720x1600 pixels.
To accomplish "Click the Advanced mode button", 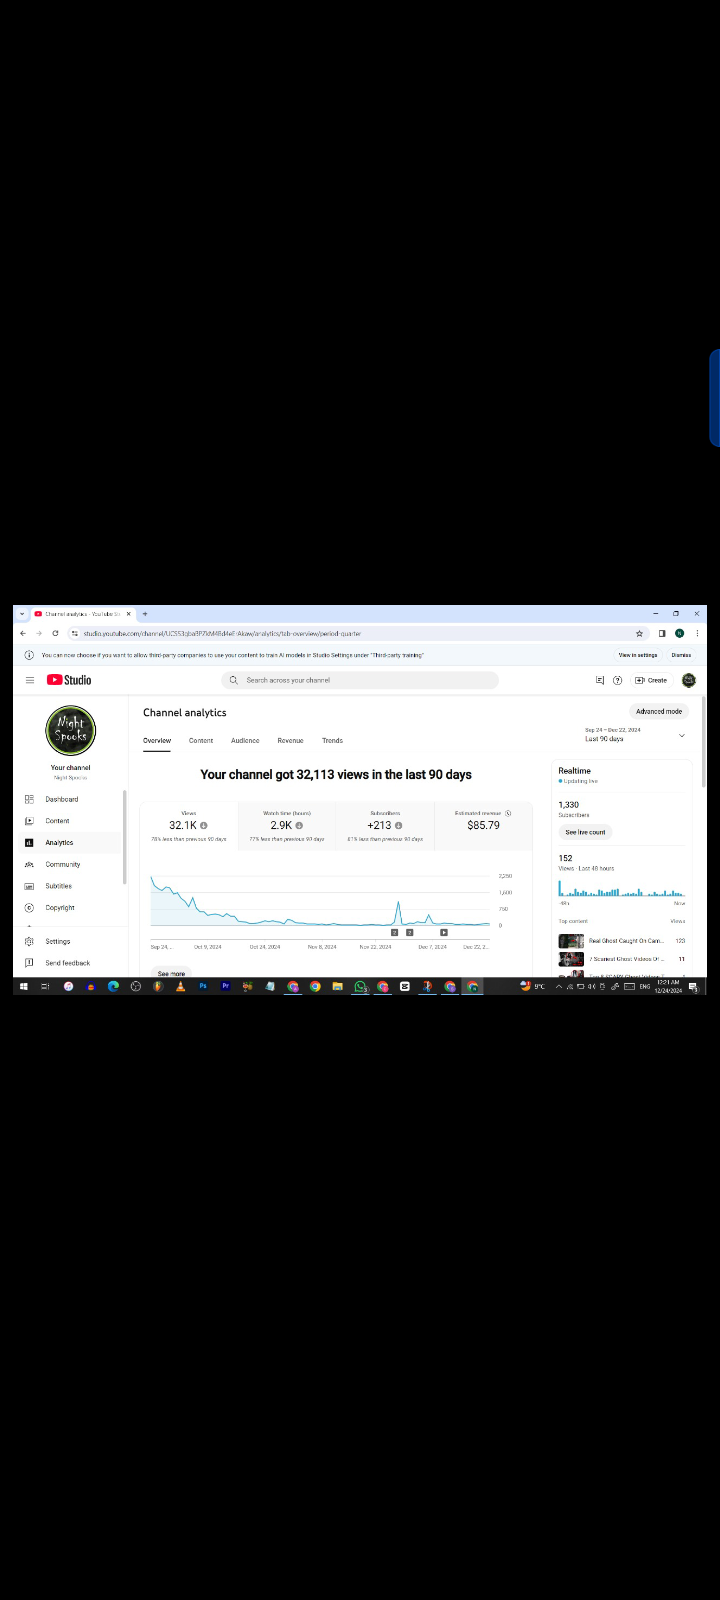I will [659, 712].
